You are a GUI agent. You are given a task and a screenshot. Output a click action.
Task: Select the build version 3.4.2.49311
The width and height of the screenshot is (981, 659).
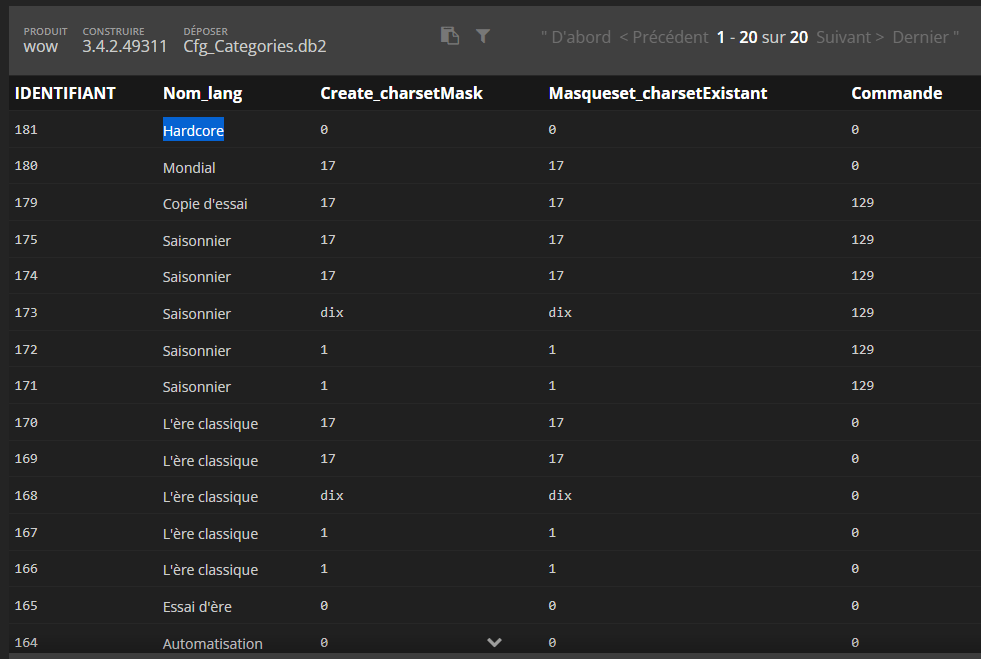(124, 46)
